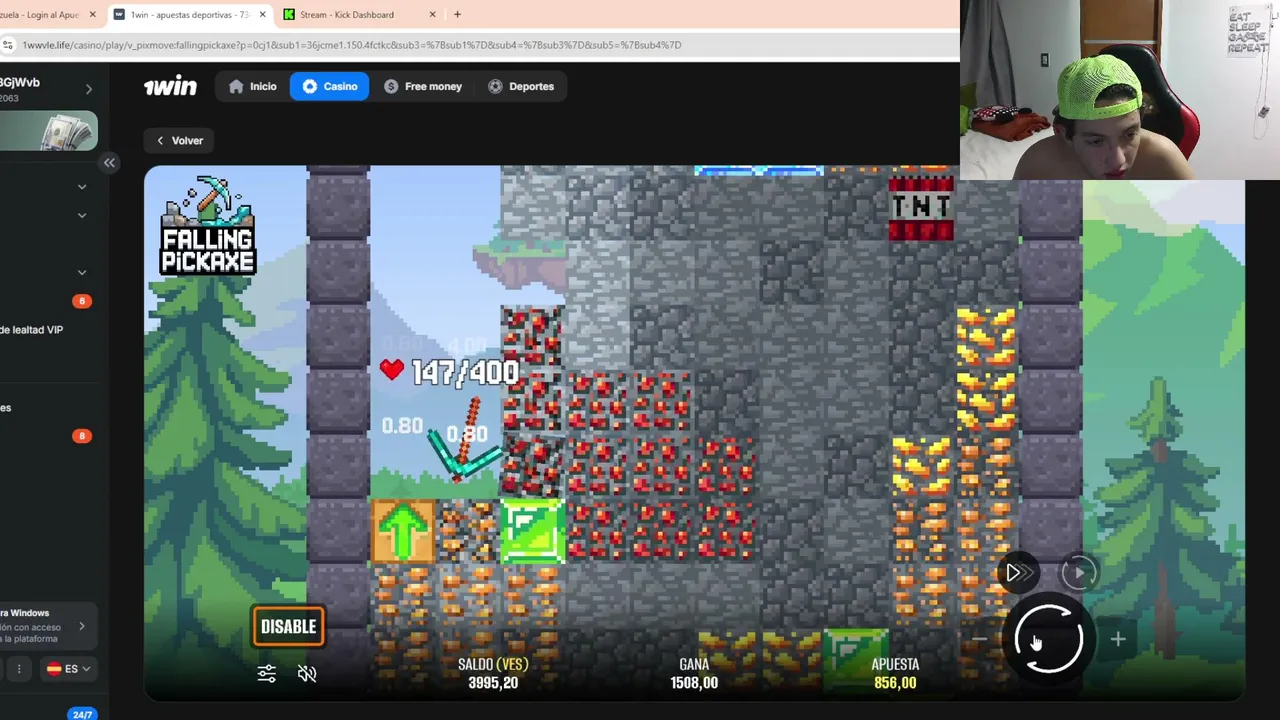
Task: Click the site info icon in address bar
Action: click(8, 45)
